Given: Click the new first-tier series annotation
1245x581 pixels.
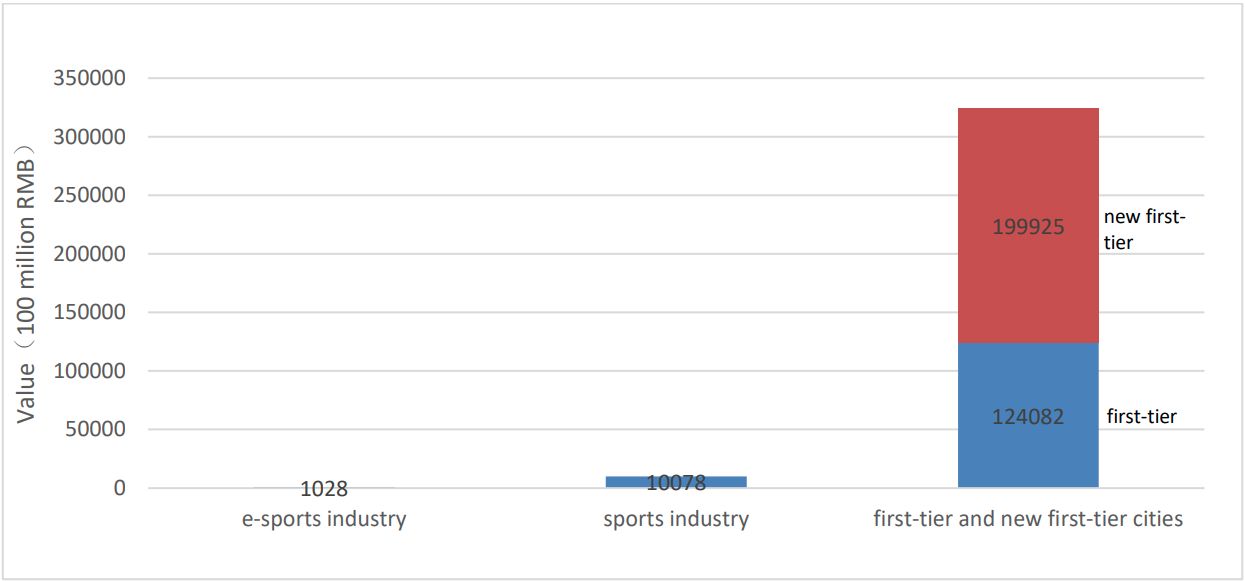Looking at the screenshot, I should 1145,229.
